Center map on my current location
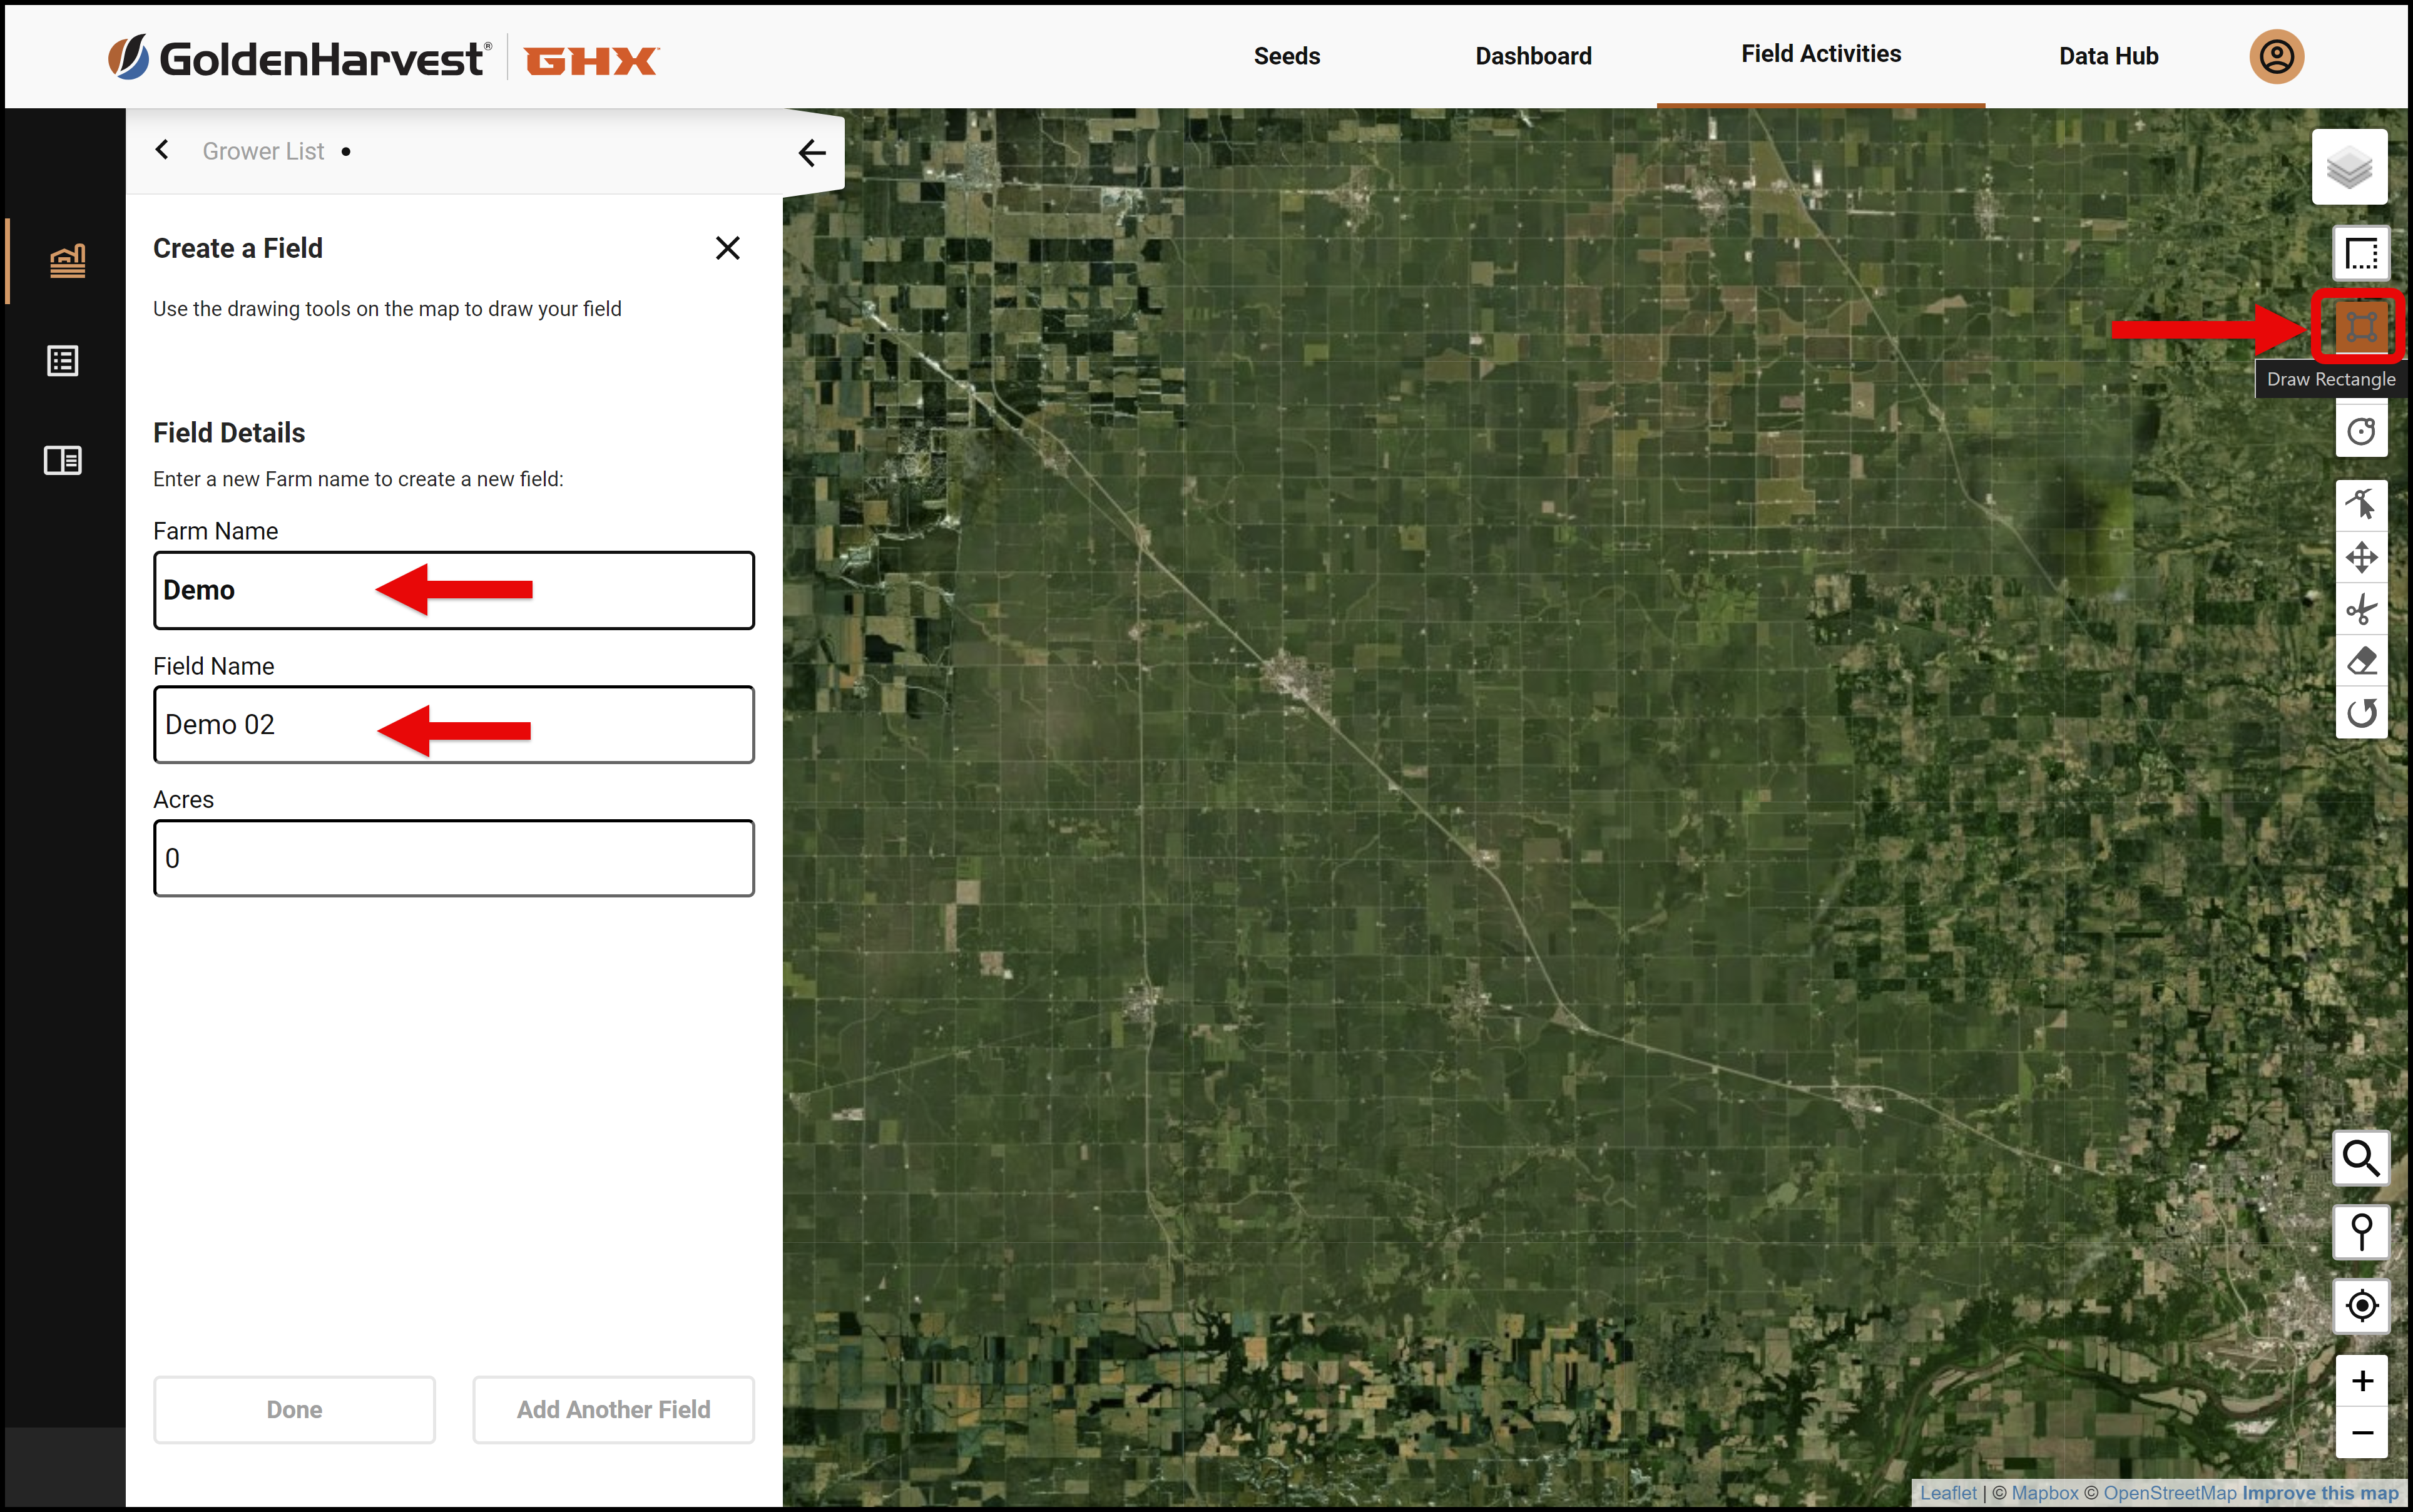 click(2361, 1305)
